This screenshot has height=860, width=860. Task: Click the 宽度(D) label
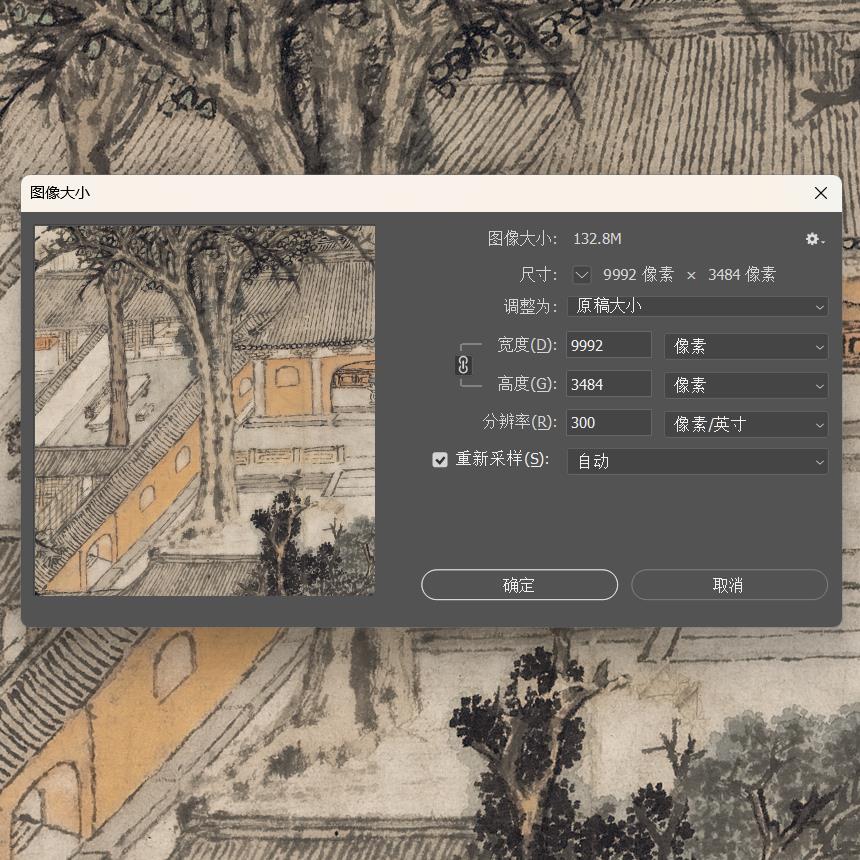(x=527, y=346)
